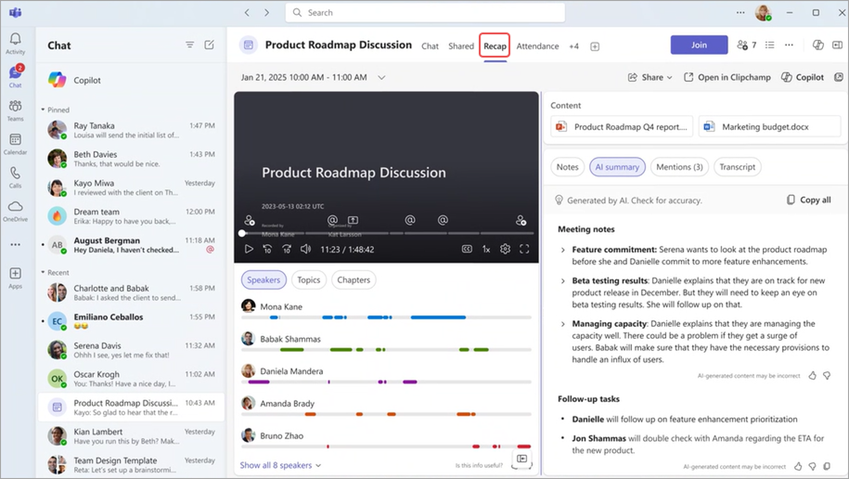
Task: Open the Share dropdown
Action: (650, 77)
